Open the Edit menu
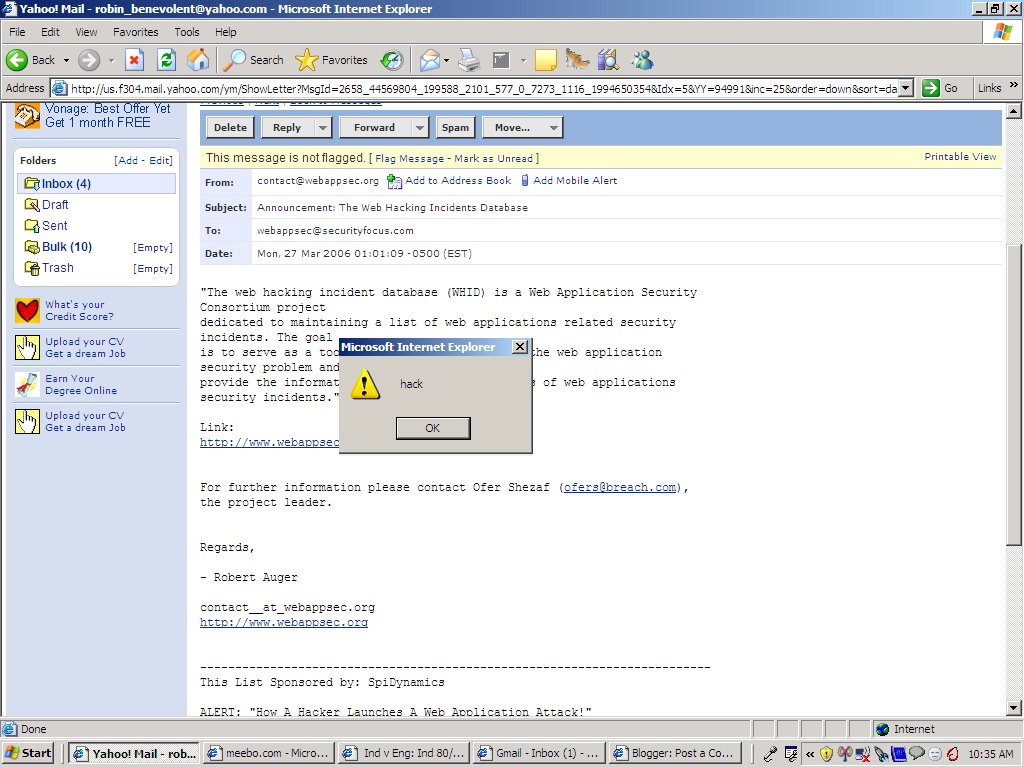Screen dimensions: 1024x768 tap(50, 32)
